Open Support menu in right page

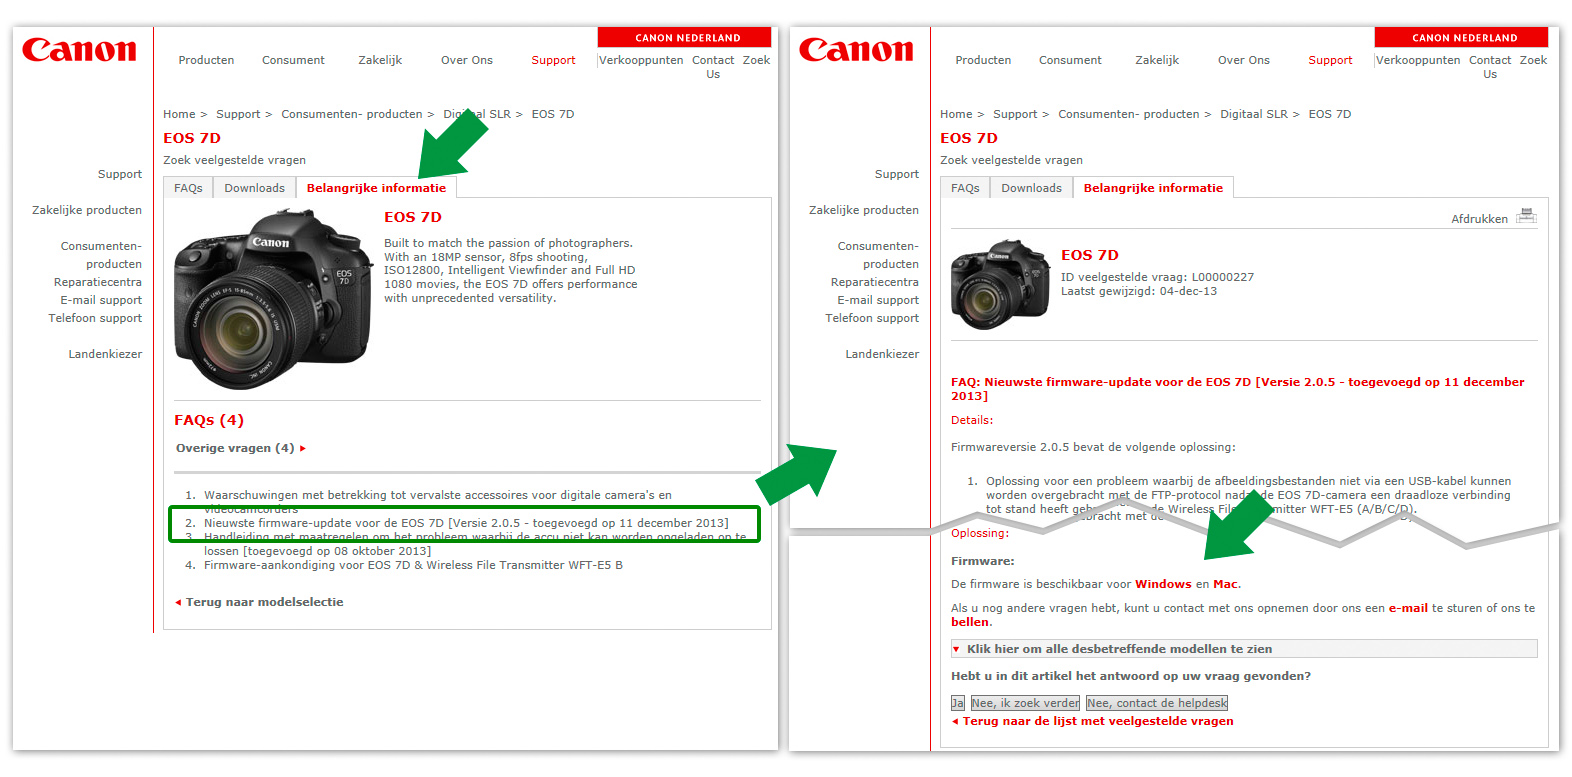pos(1330,60)
